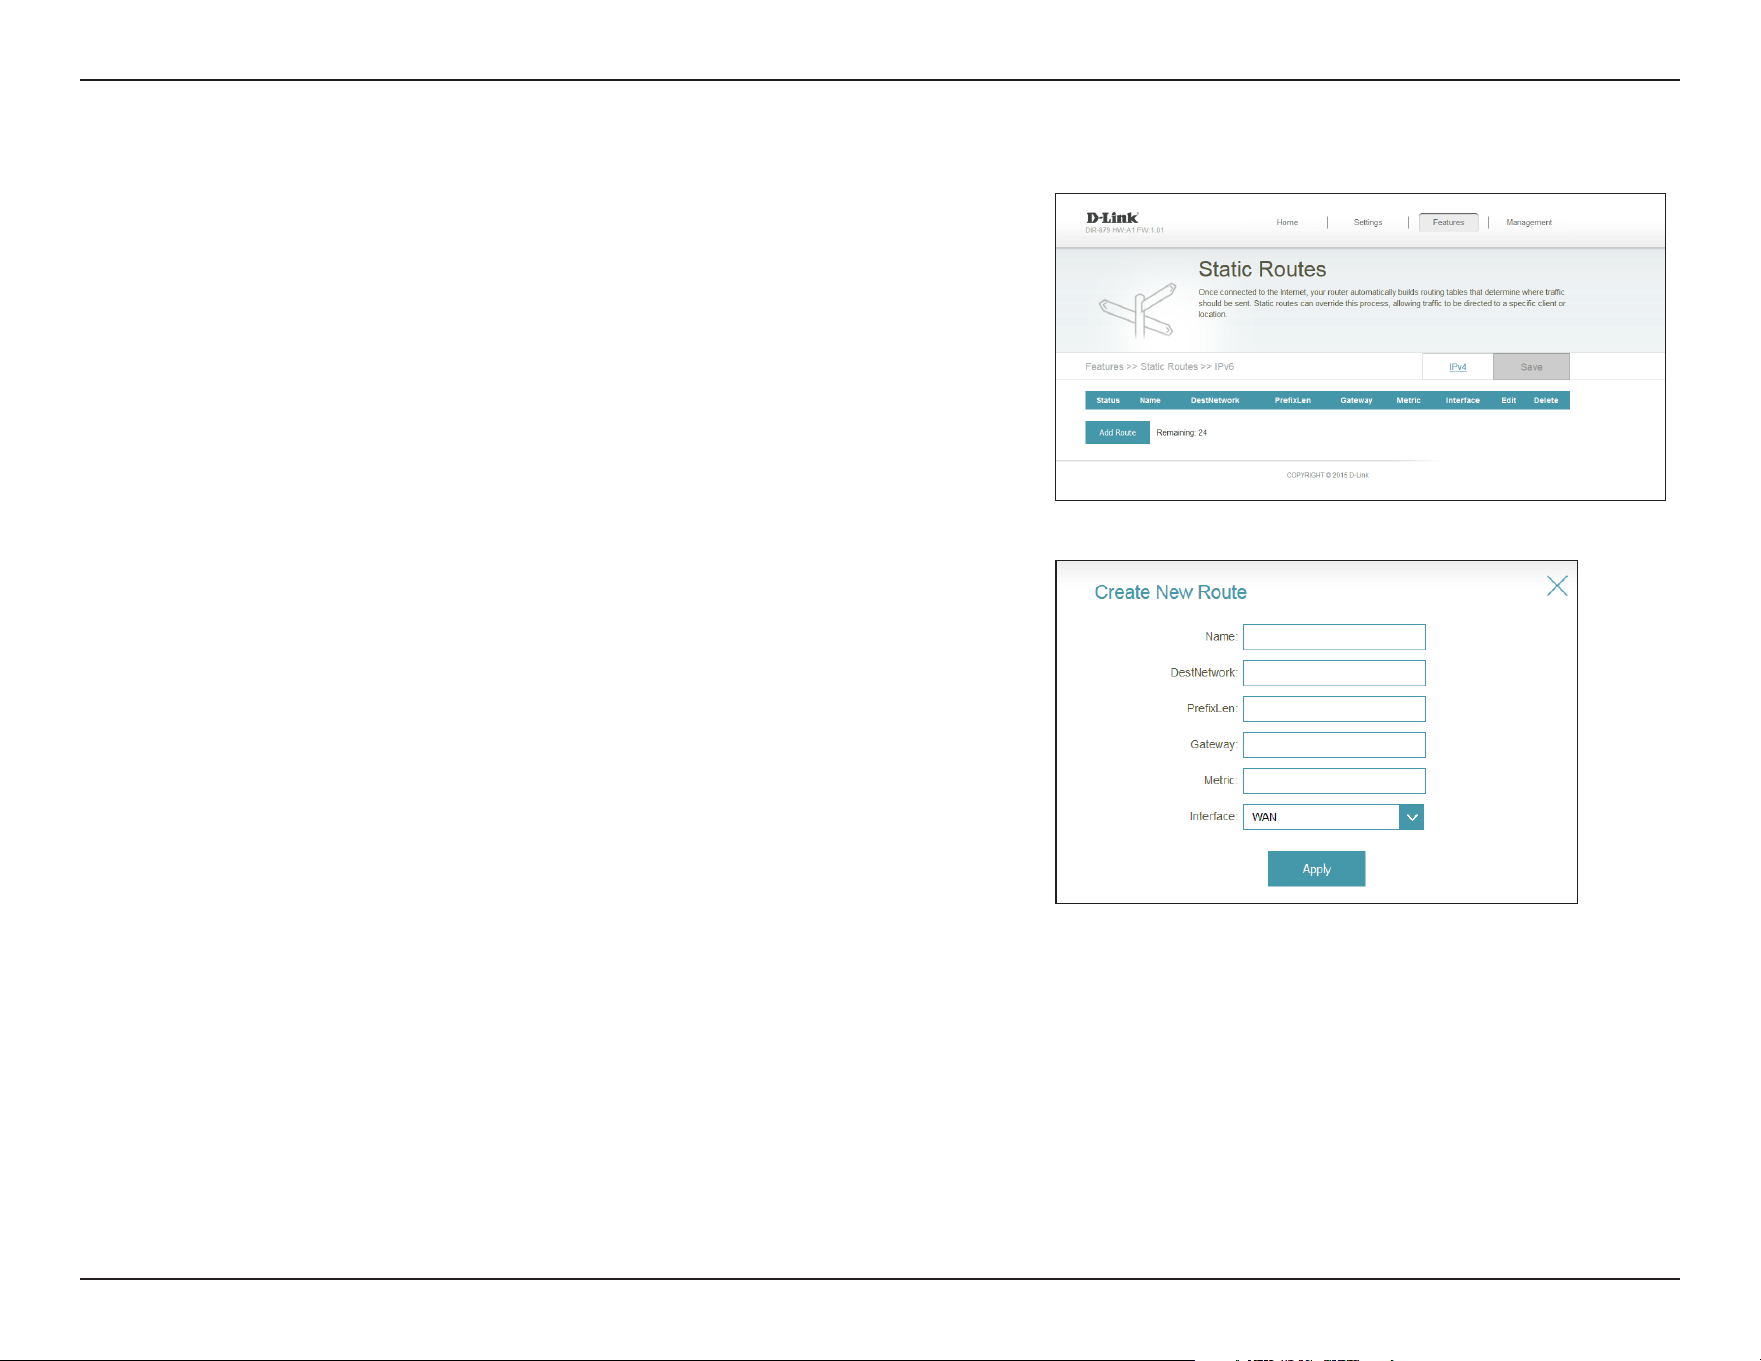
Task: Close the Create New Route dialog
Action: pyautogui.click(x=1557, y=586)
